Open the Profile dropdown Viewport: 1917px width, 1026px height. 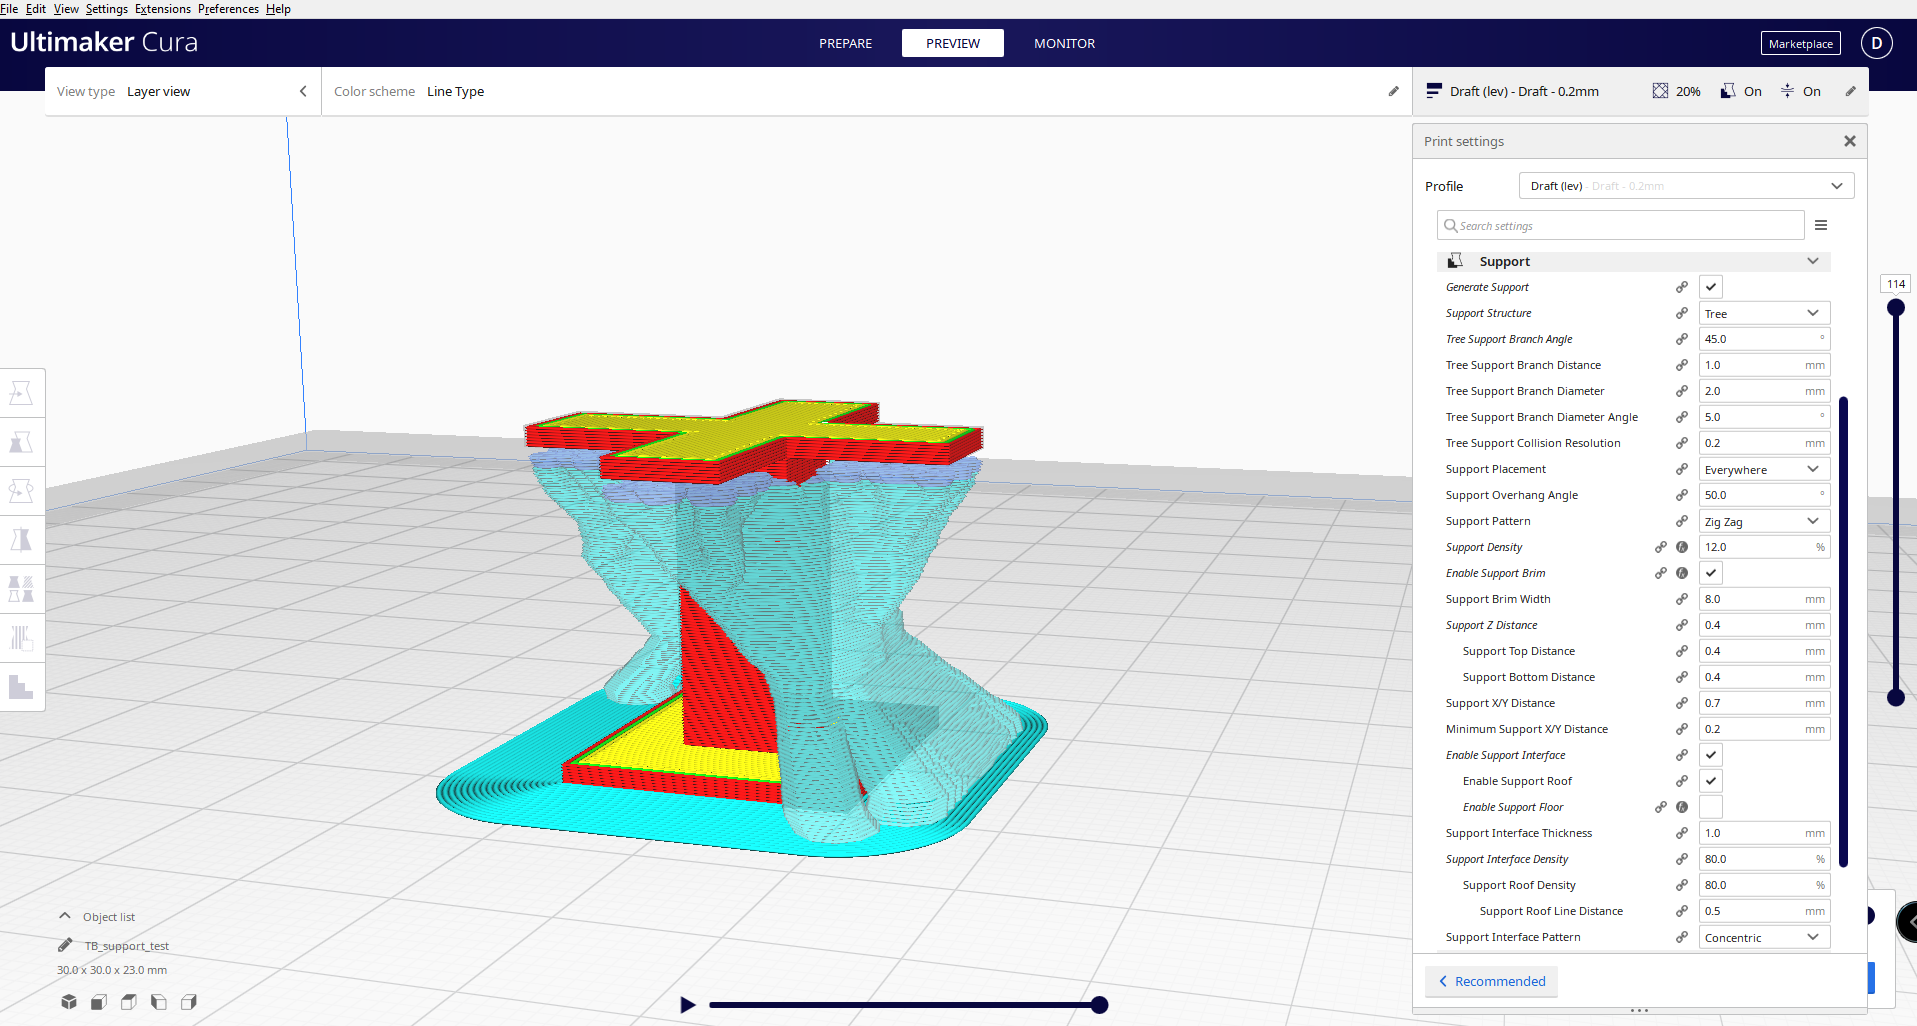[1686, 186]
